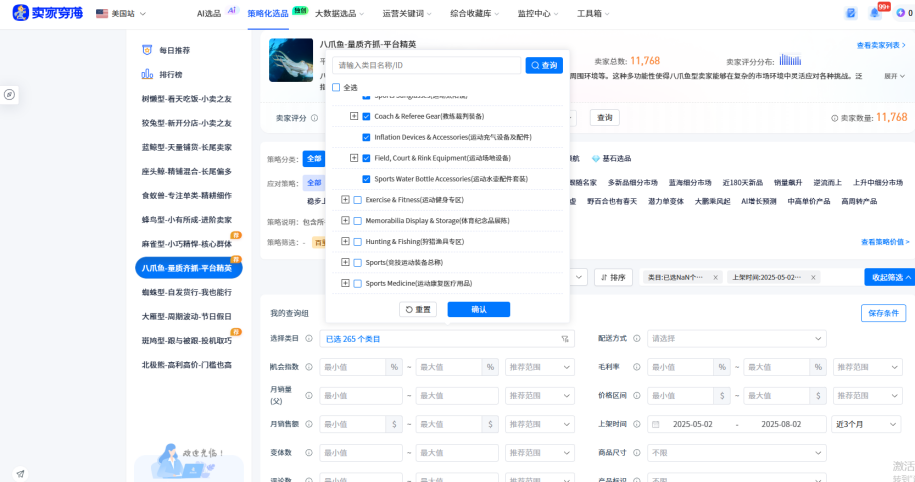This screenshot has height=482, width=915.
Task: Click the clear-filter icon in 已选 265 个类目 field
Action: click(565, 338)
